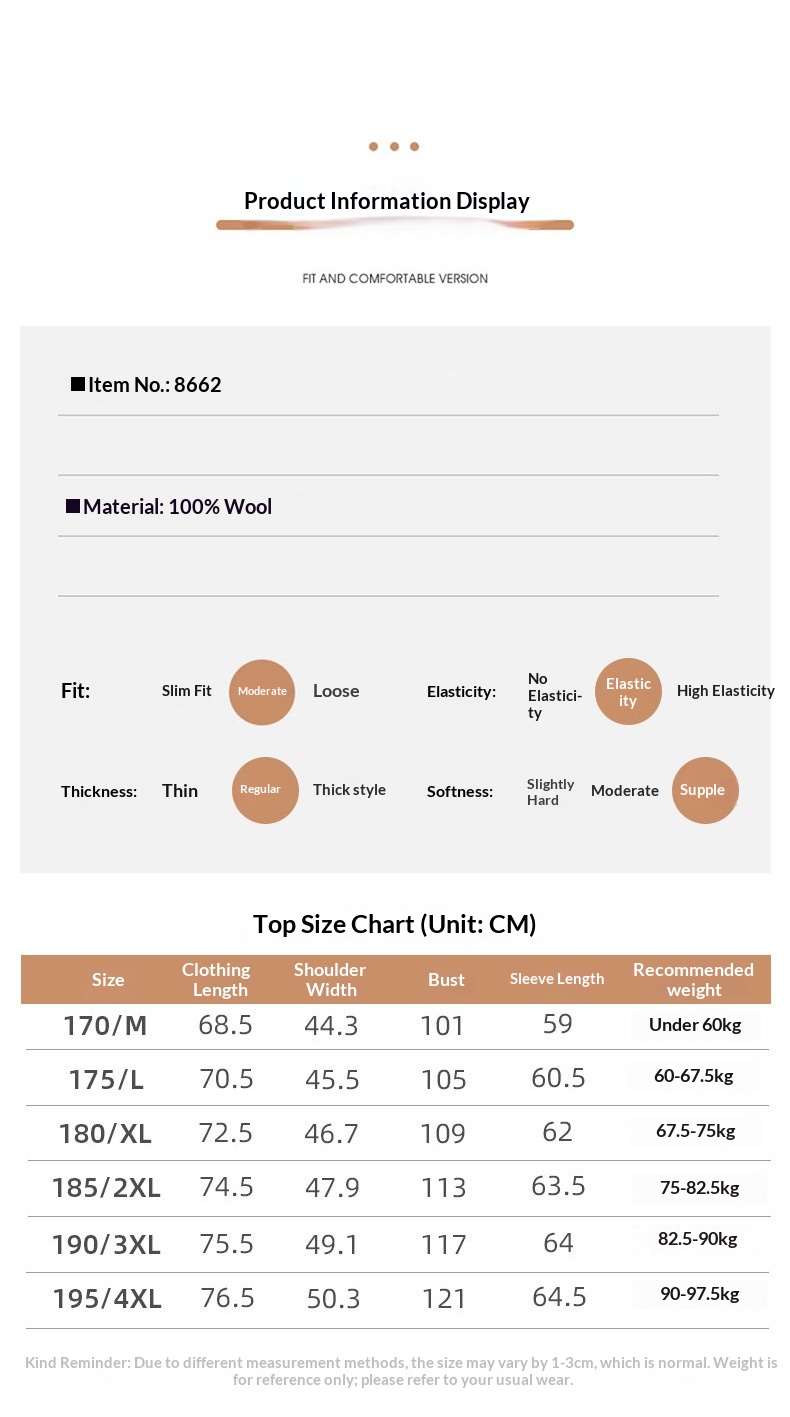790x1417 pixels.
Task: Click the Kind Reminder note text
Action: [x=401, y=1371]
